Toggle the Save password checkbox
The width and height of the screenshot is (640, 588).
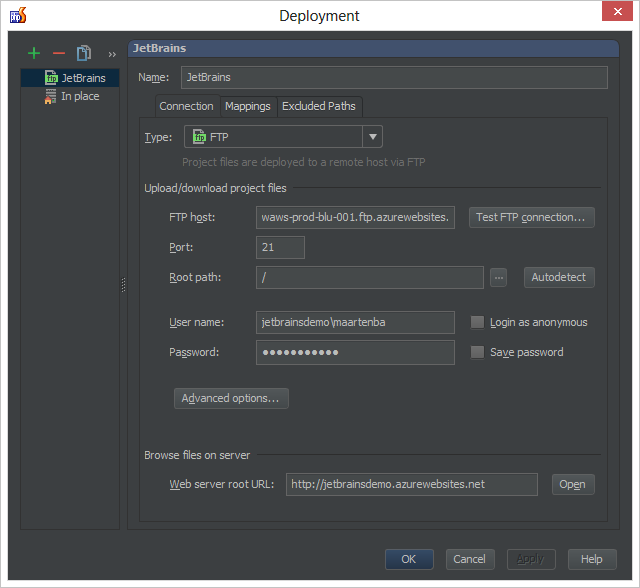click(477, 352)
